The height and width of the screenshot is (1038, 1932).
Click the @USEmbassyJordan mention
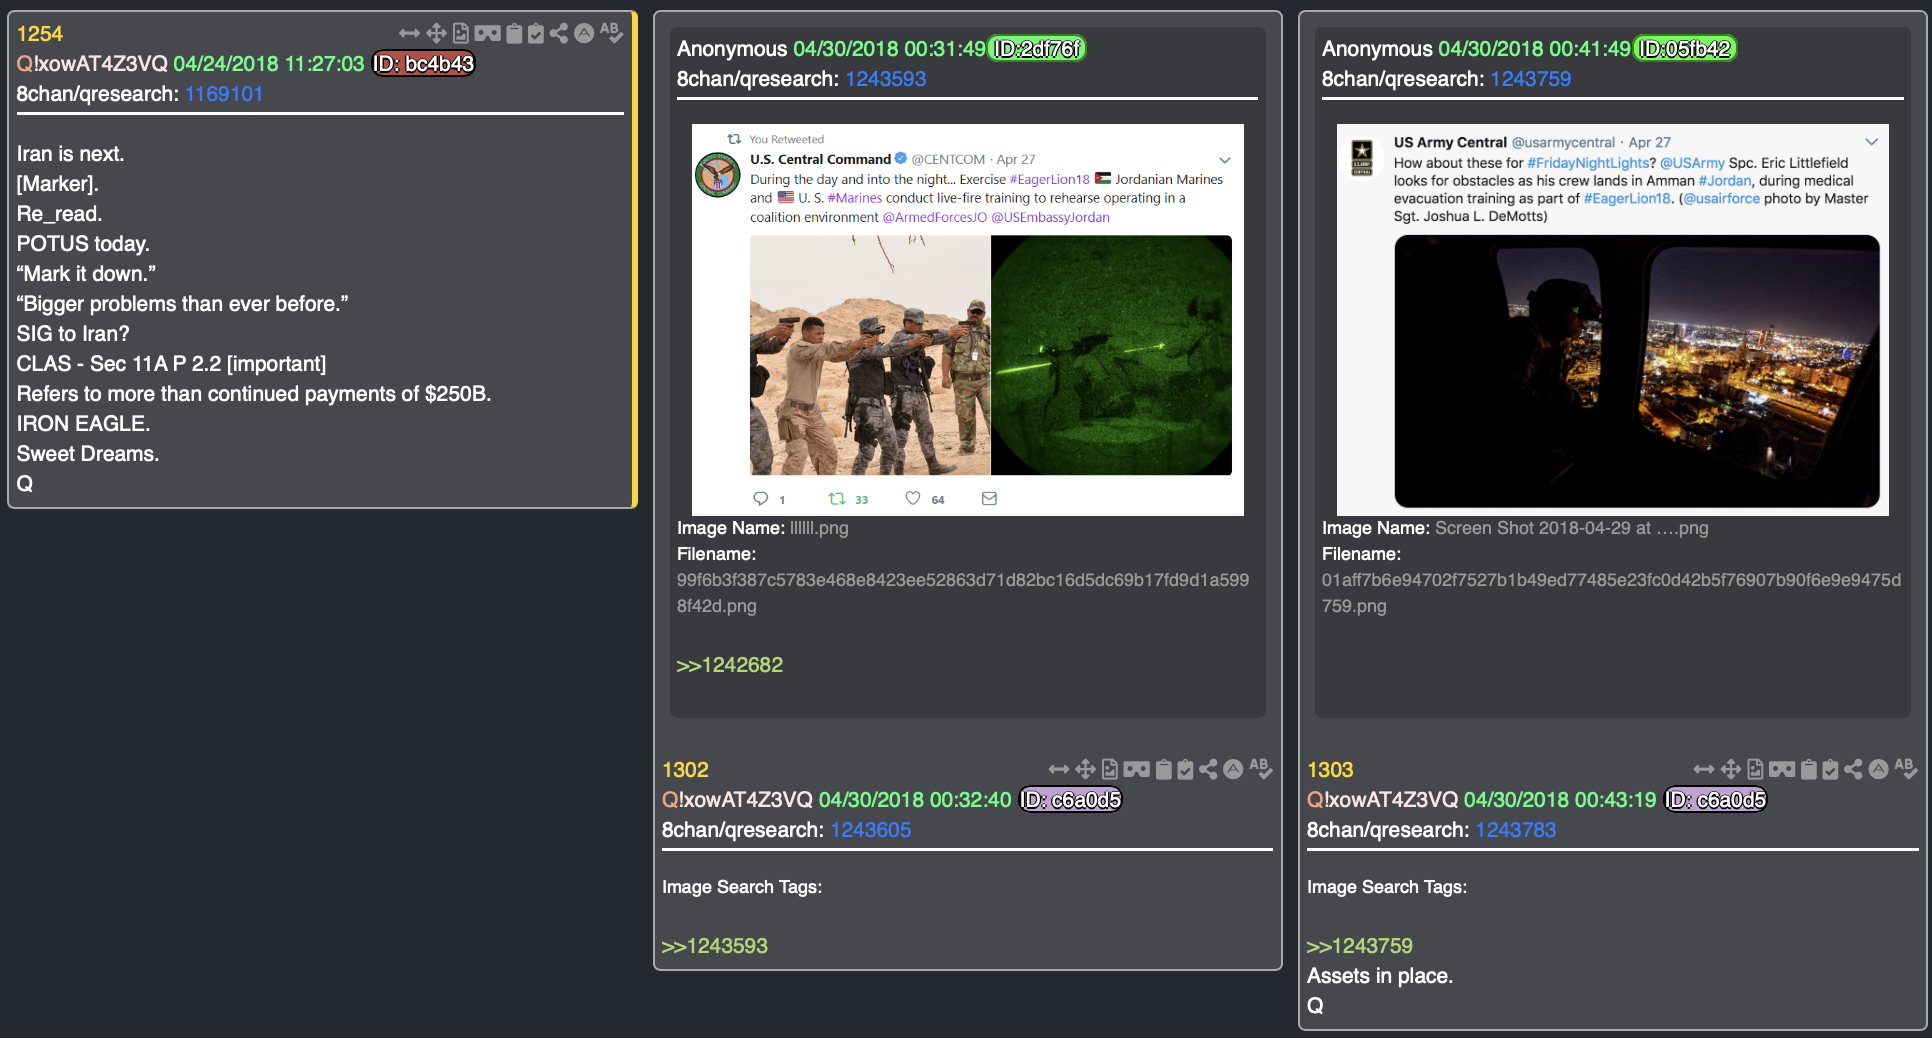point(1050,218)
